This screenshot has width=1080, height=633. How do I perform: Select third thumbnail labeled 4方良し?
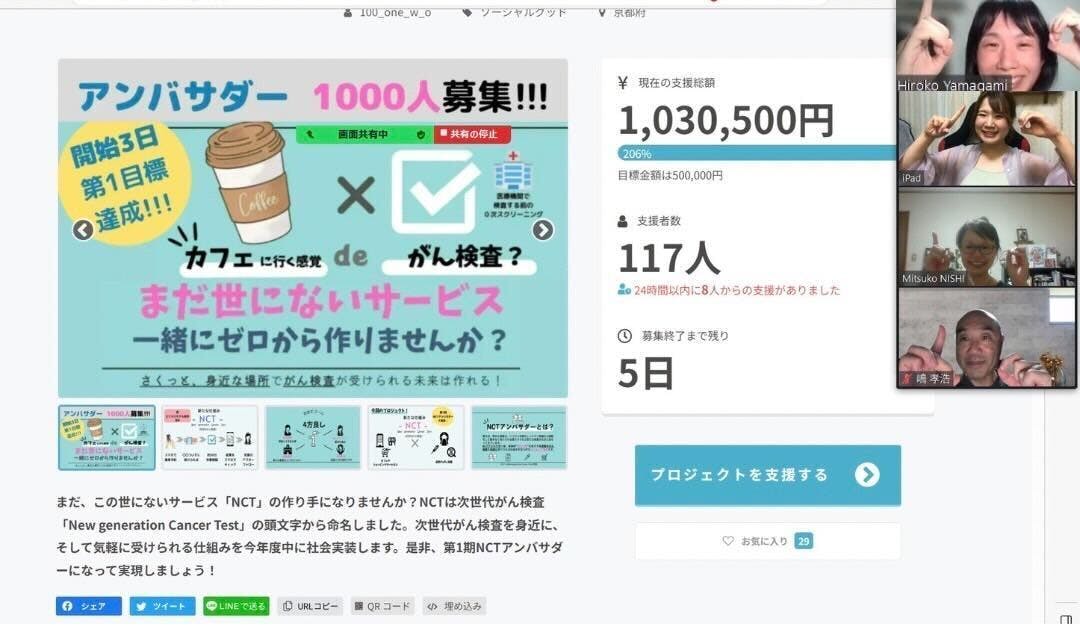pos(313,438)
